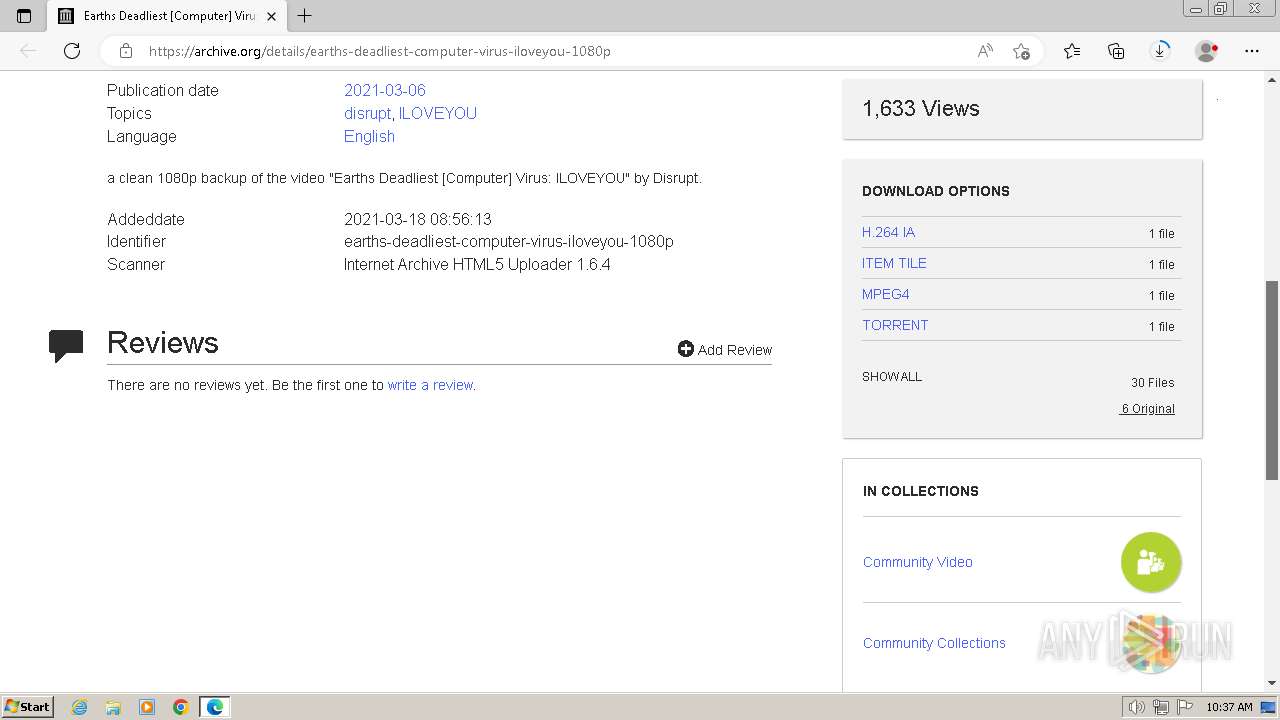Launch Internet Explorer from taskbar
The width and height of the screenshot is (1280, 720).
coord(79,707)
